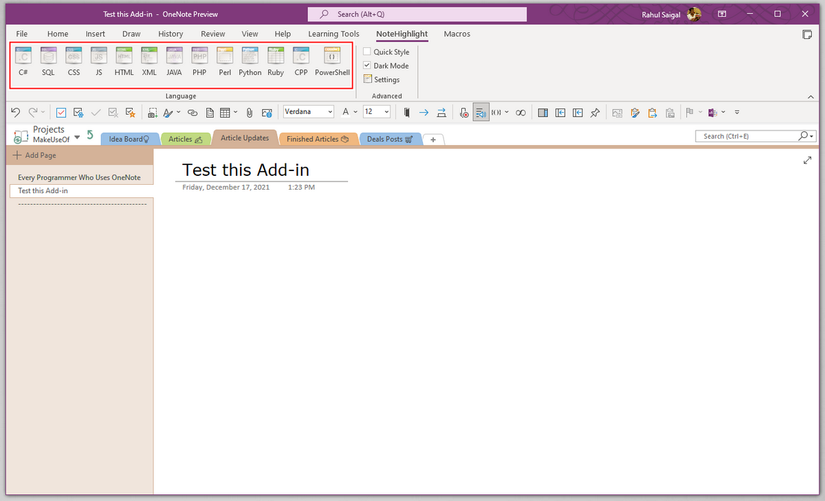825x501 pixels.
Task: Expand the table insert dropdown arrow
Action: (235, 112)
